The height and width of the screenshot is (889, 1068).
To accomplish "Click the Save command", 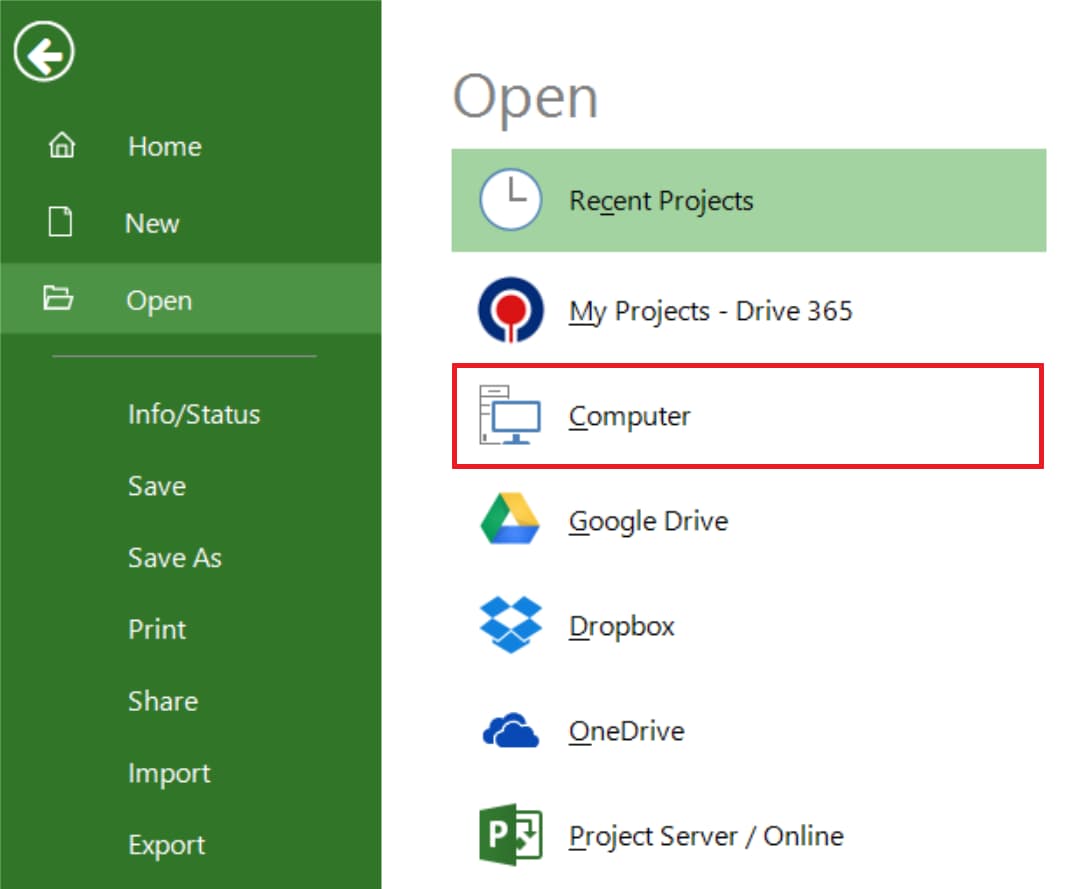I will click(x=157, y=486).
